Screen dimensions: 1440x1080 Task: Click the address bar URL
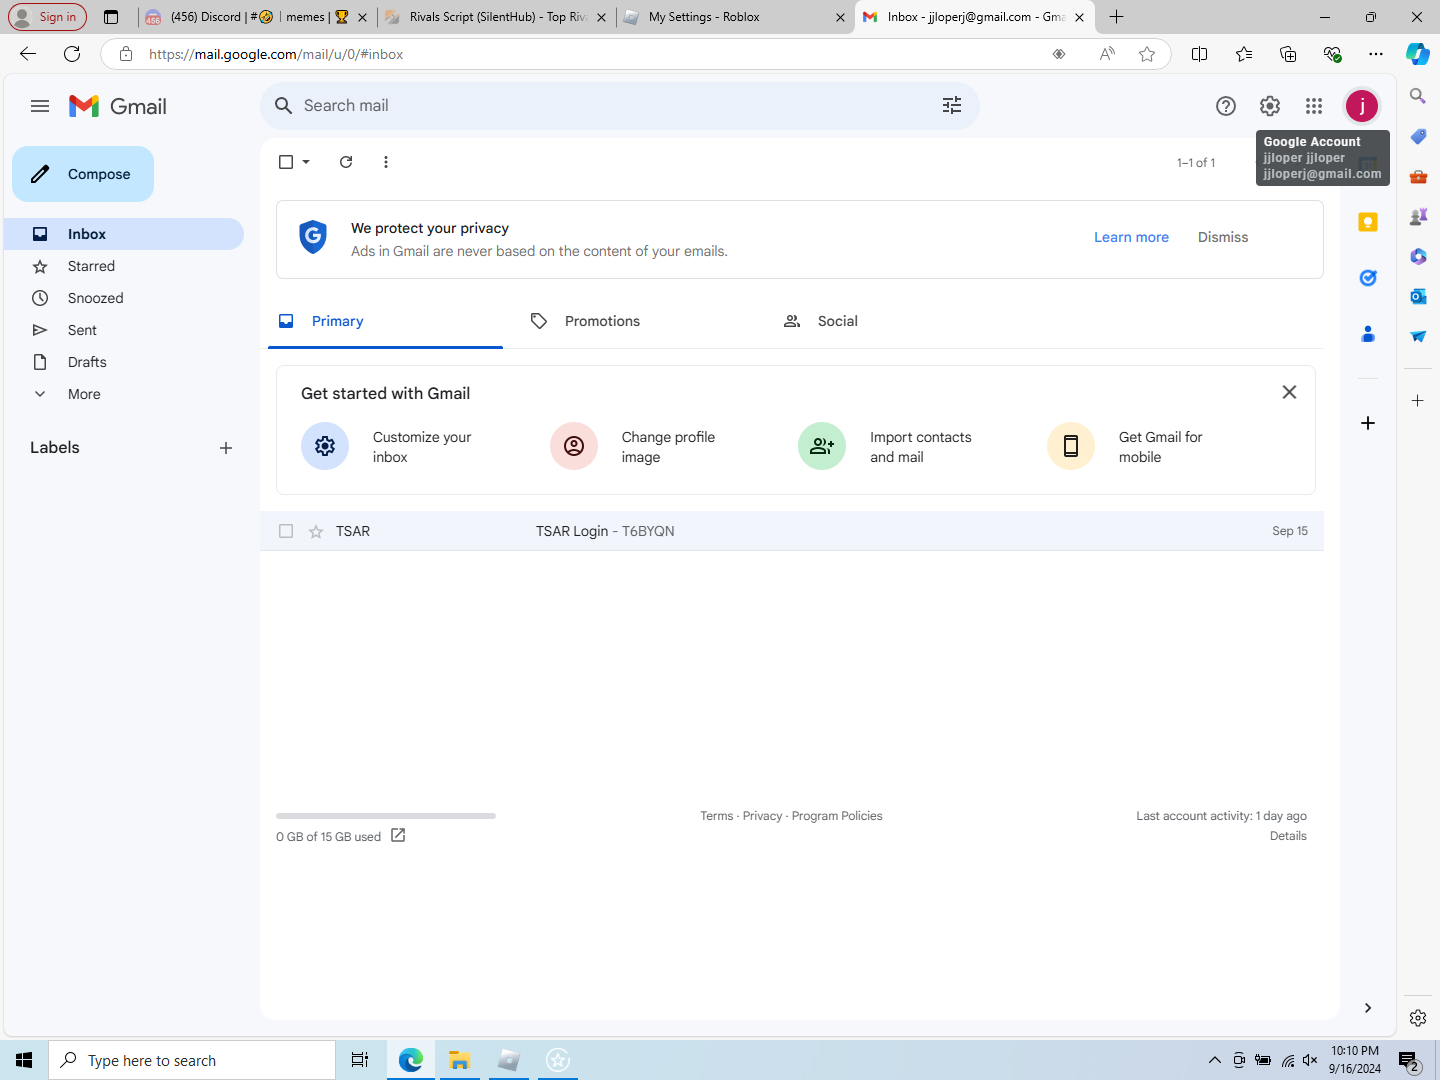point(276,54)
